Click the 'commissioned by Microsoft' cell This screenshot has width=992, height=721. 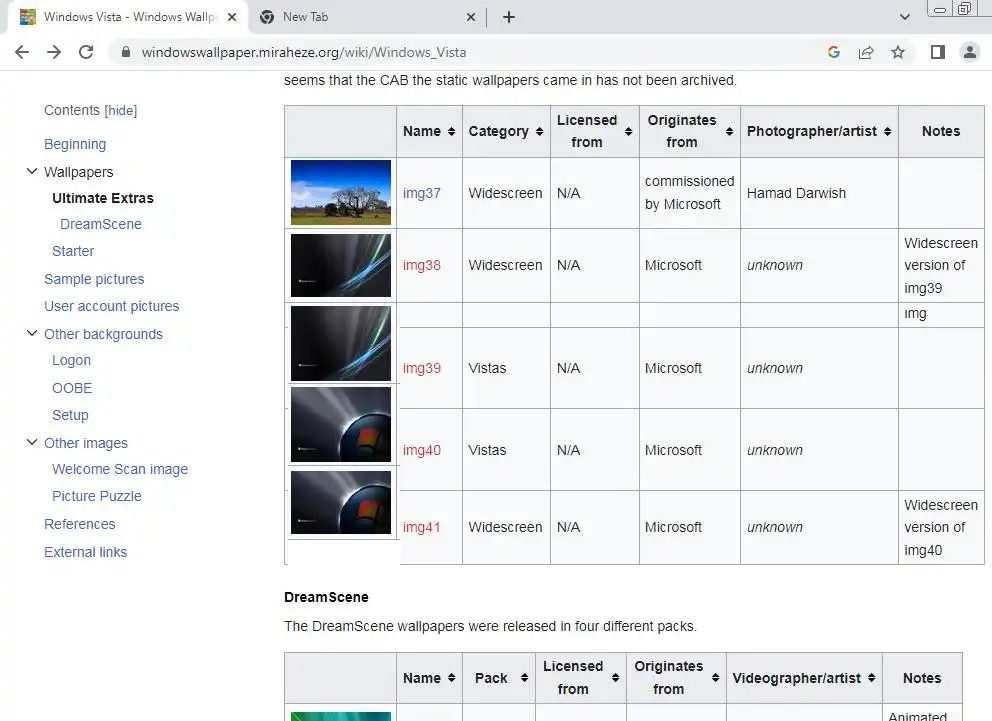tap(690, 192)
